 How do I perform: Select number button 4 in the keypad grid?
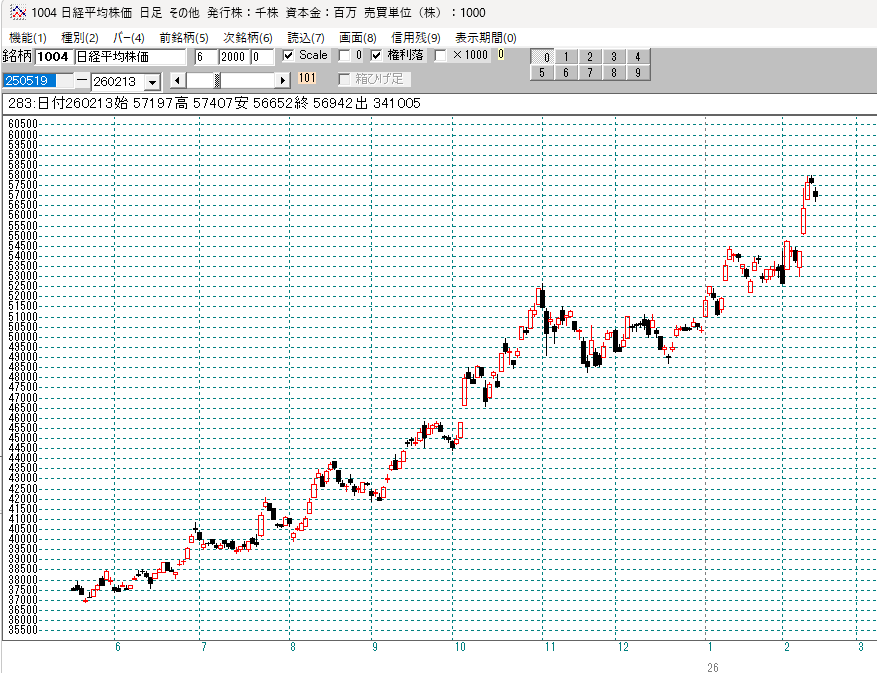pos(637,57)
